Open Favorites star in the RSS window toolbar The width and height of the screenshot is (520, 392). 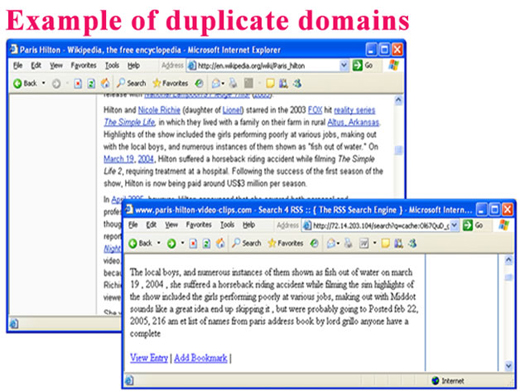pos(286,243)
